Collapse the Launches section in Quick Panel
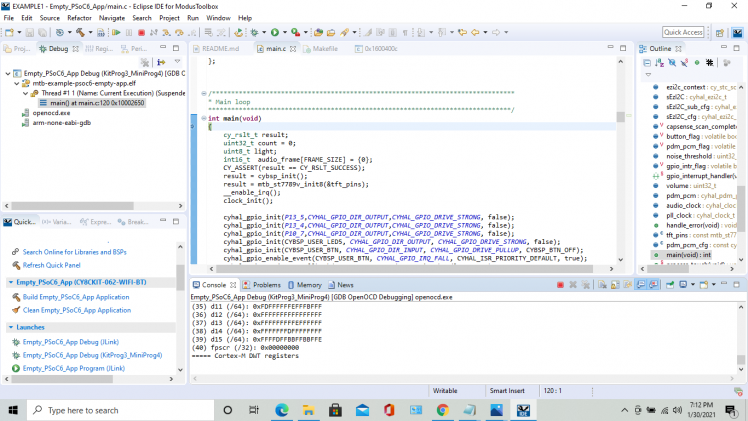This screenshot has width=748, height=421. [10, 326]
